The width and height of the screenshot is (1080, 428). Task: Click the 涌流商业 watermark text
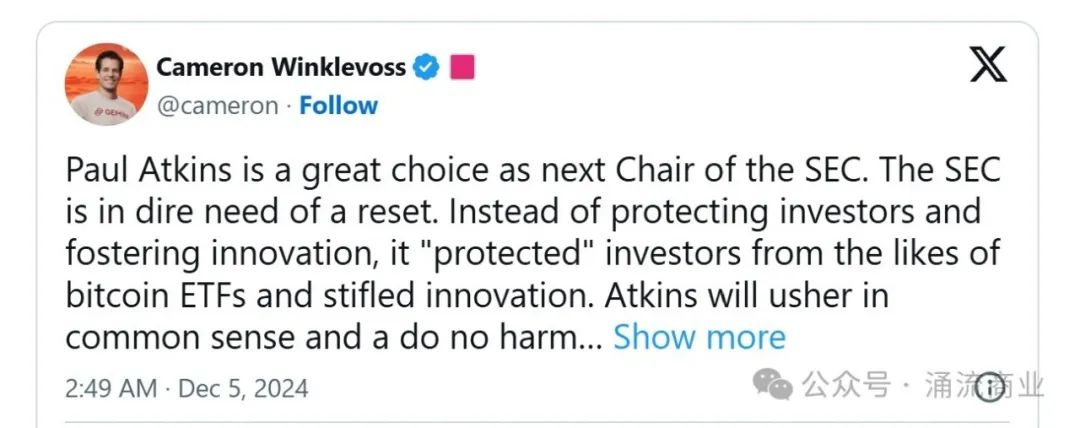985,385
